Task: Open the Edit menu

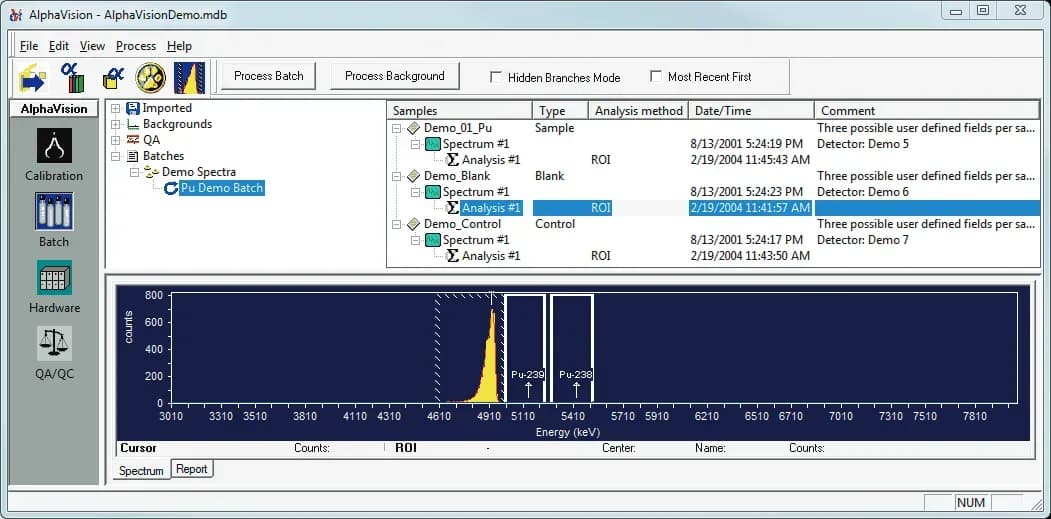Action: coord(59,46)
